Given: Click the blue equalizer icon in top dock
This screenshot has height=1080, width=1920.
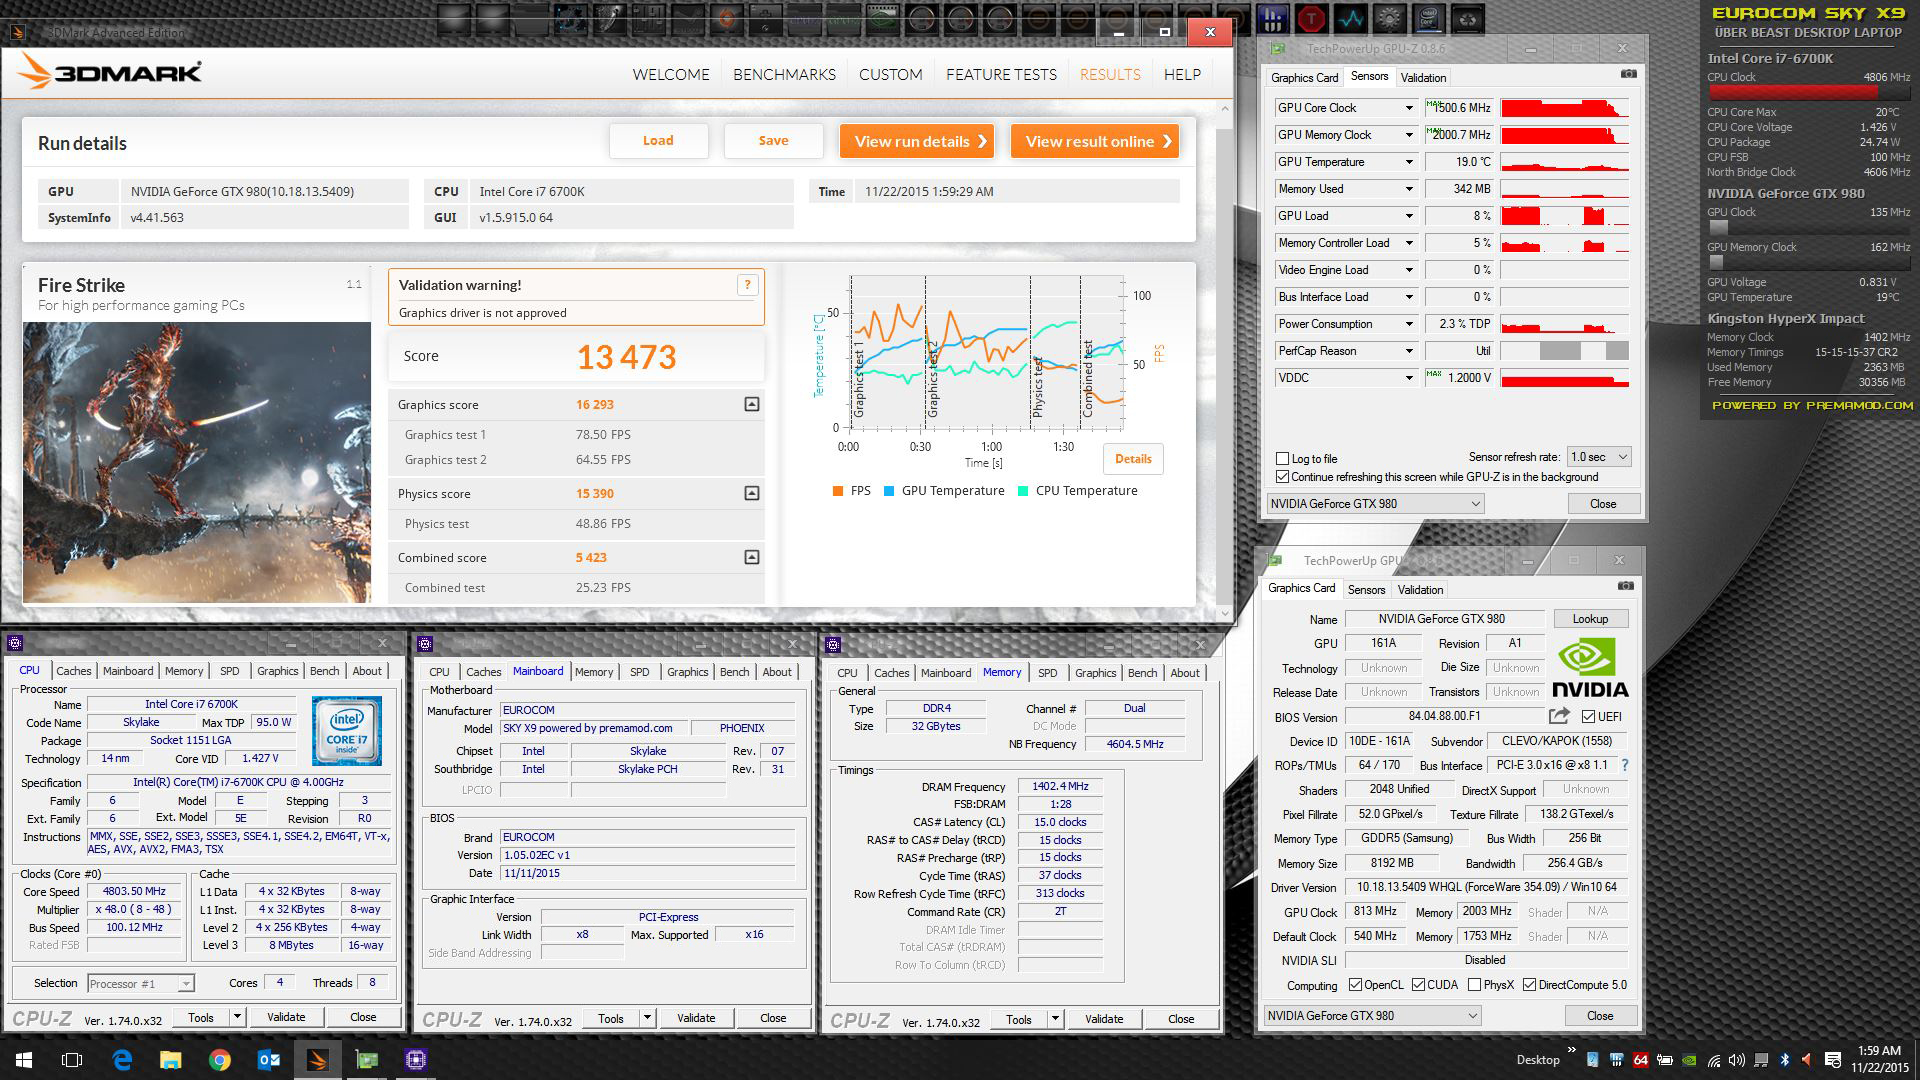Looking at the screenshot, I should coord(1272,18).
